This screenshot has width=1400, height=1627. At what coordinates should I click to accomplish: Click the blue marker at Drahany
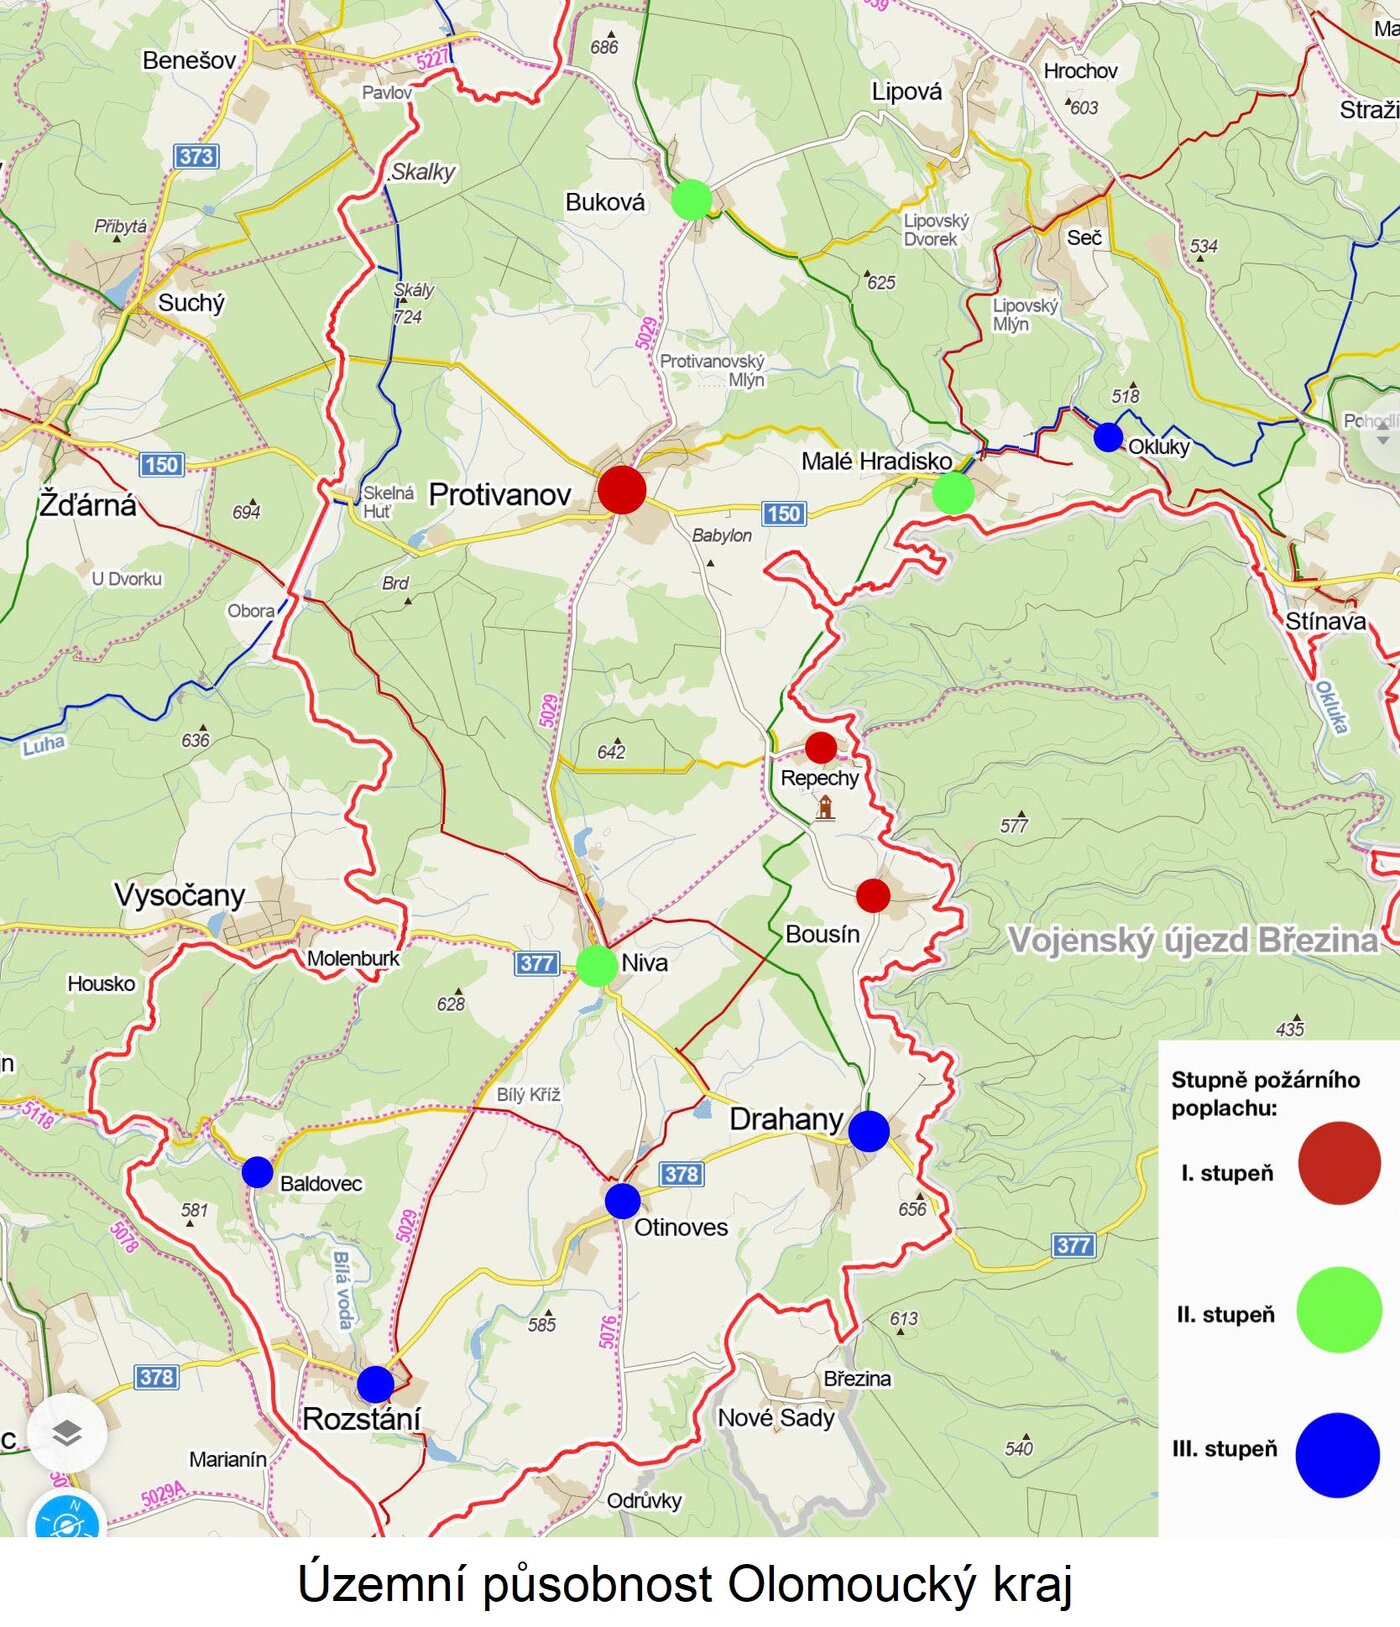pyautogui.click(x=868, y=1131)
